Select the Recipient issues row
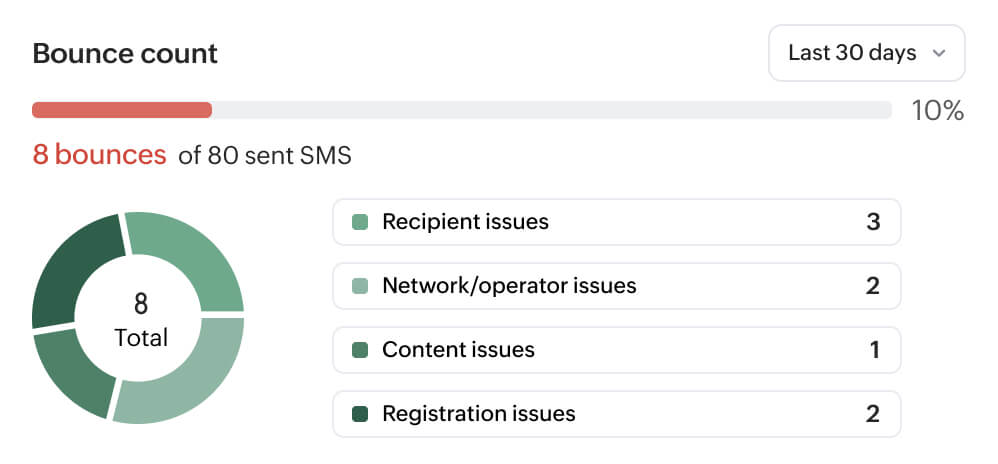Image resolution: width=998 pixels, height=464 pixels. [617, 222]
